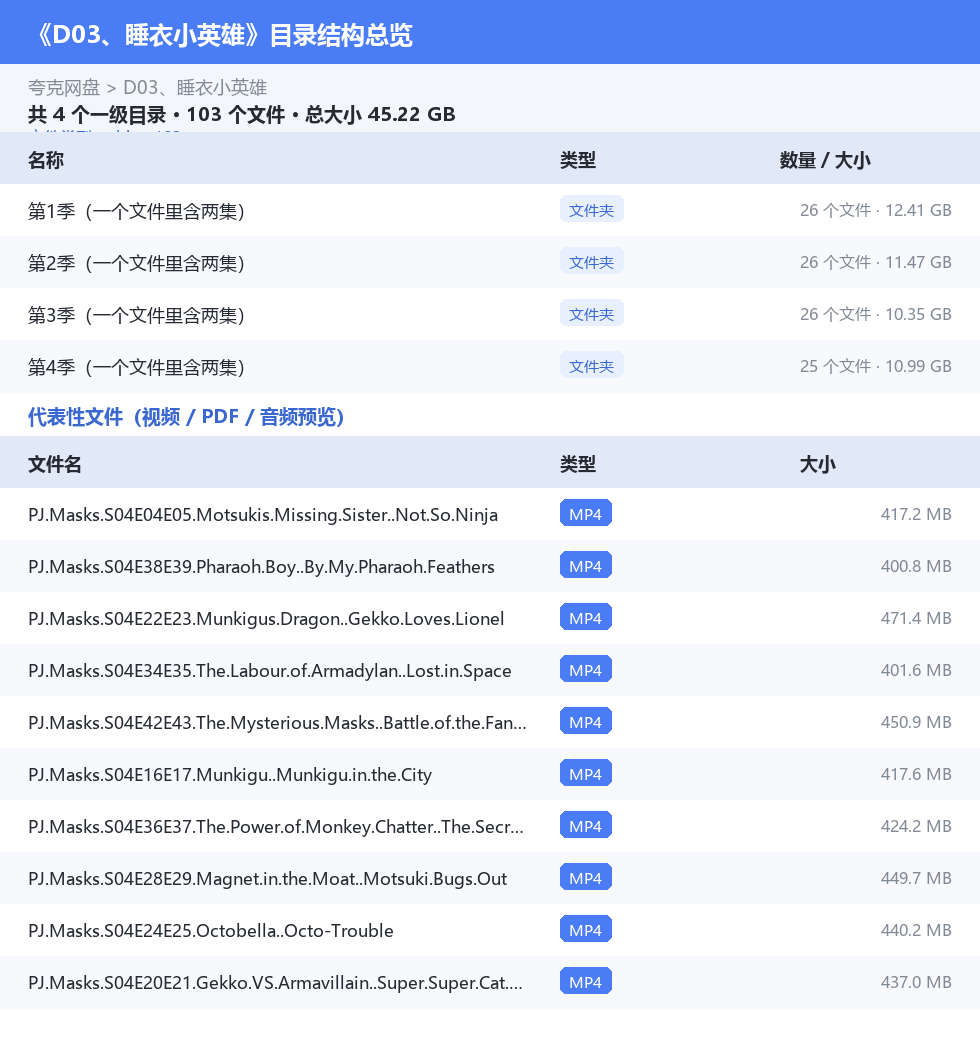Select the 449.7 MB size value
Viewport: 980px width, 1040px height.
click(916, 878)
